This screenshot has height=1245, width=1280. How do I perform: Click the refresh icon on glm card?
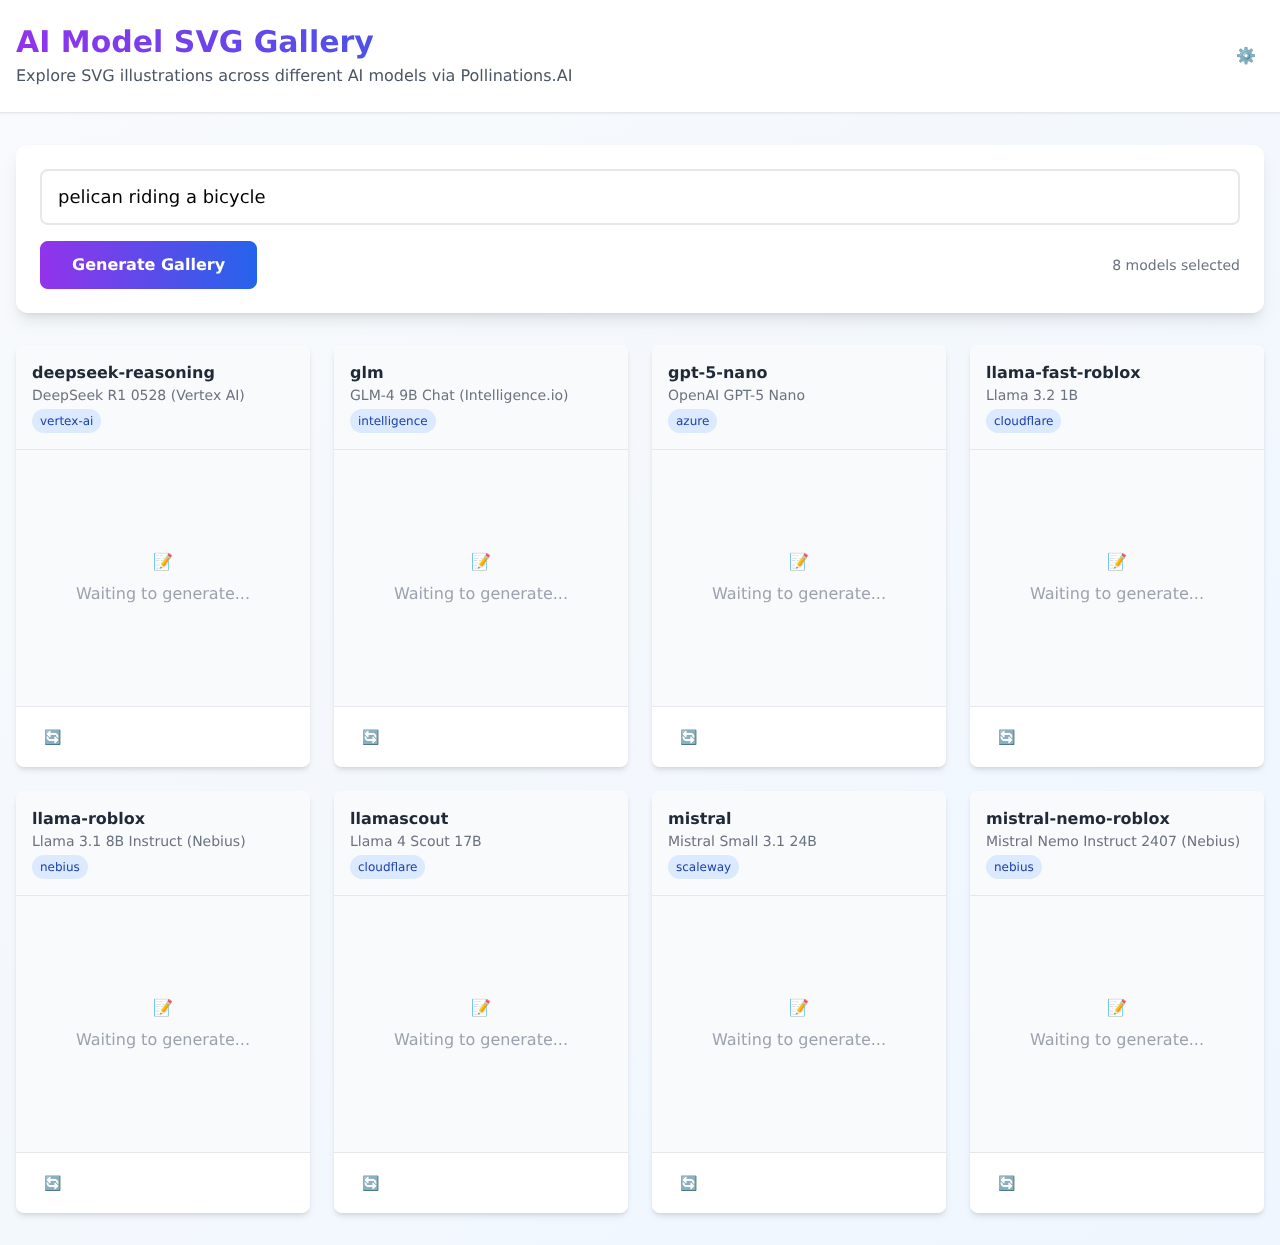point(371,737)
